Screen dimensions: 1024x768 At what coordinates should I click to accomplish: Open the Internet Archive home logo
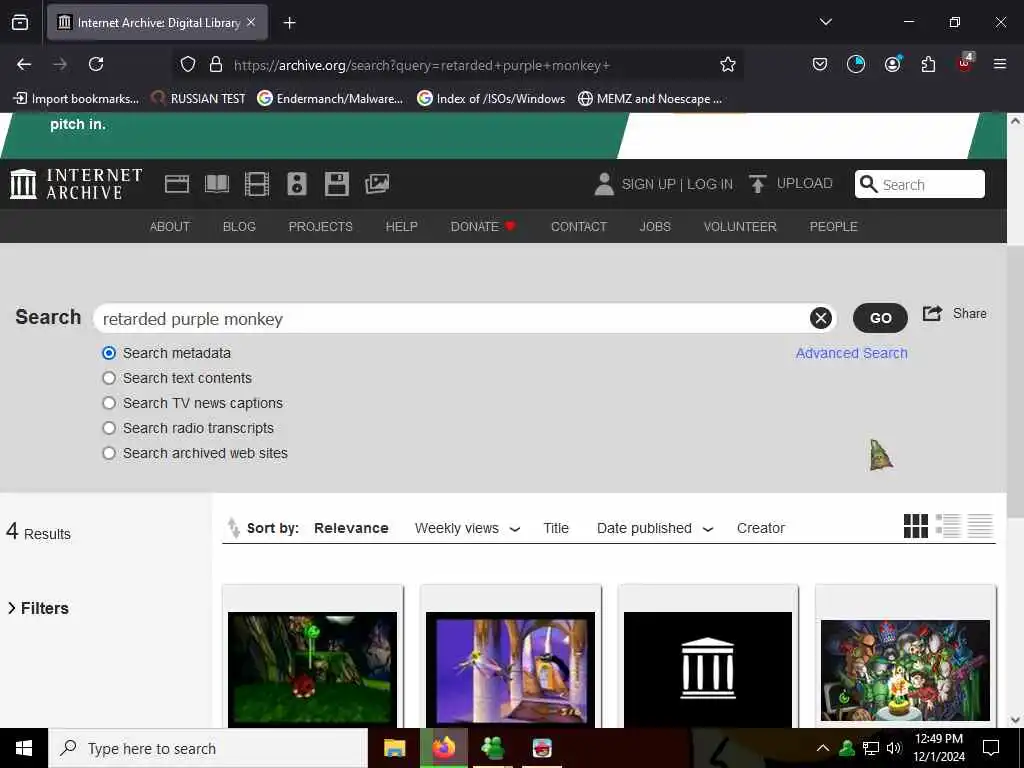click(x=76, y=184)
